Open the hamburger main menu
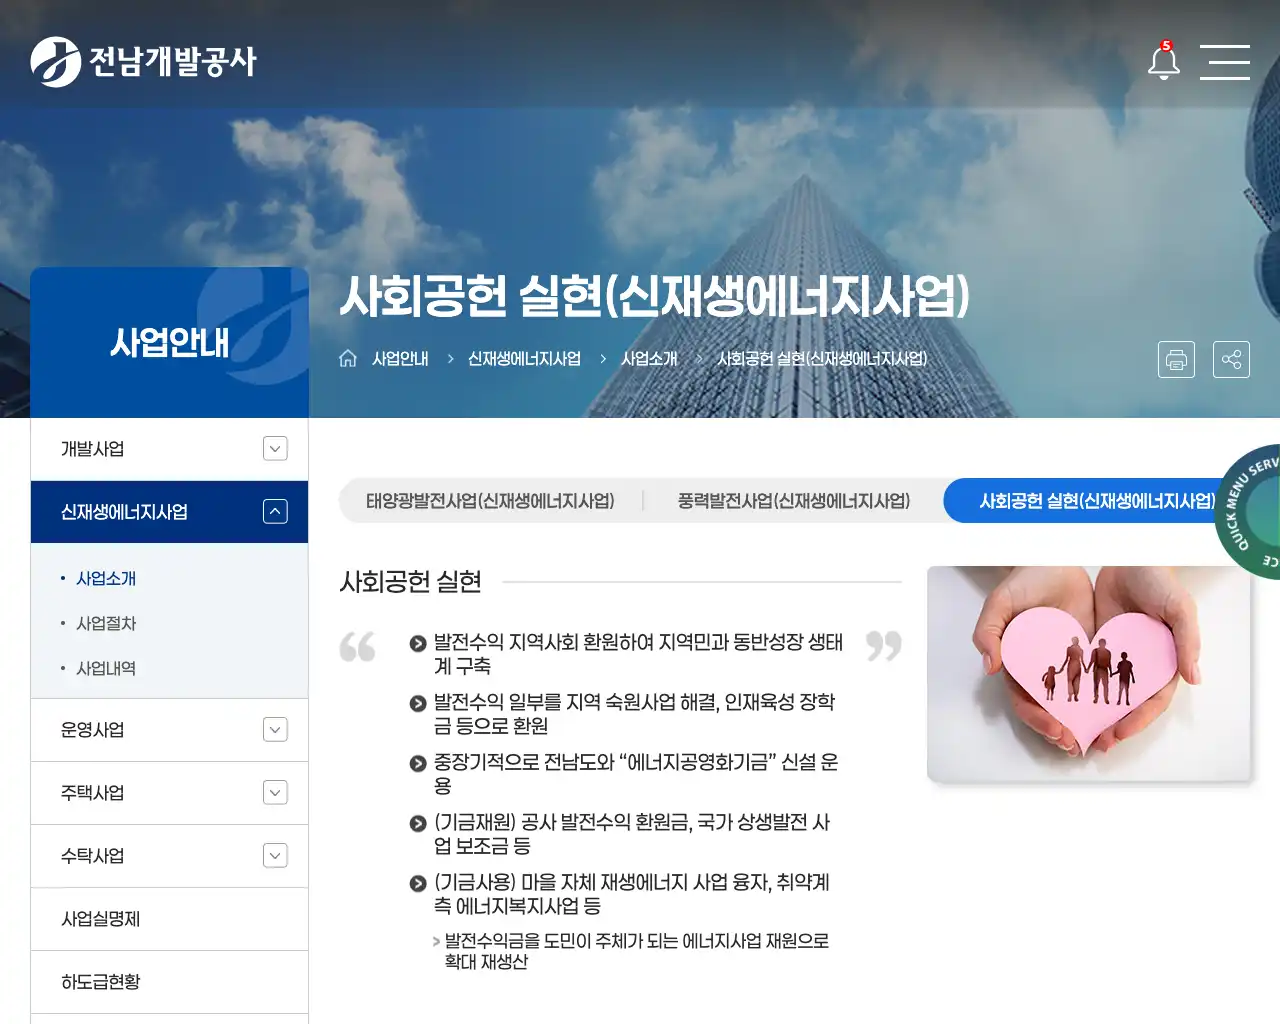Image resolution: width=1280 pixels, height=1024 pixels. click(x=1225, y=62)
